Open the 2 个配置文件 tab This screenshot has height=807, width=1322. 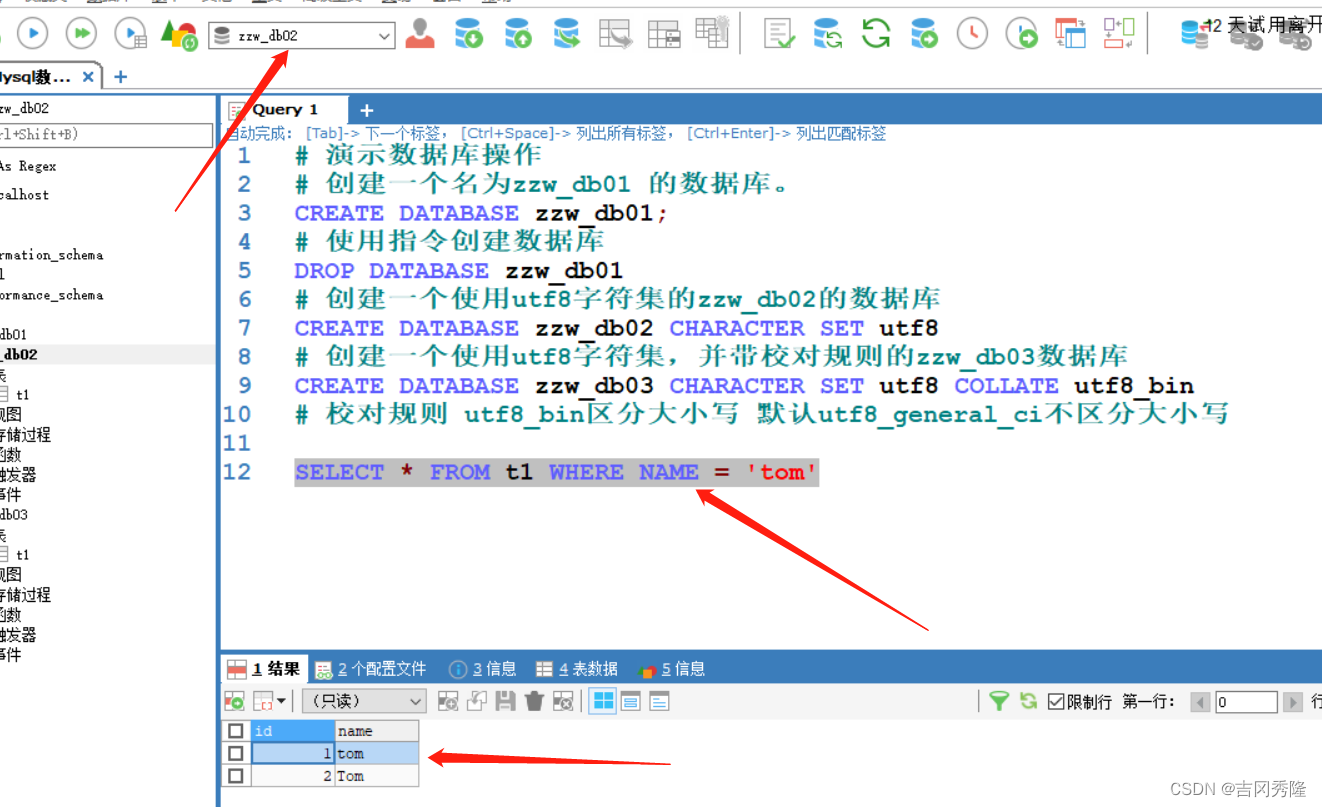pos(371,669)
